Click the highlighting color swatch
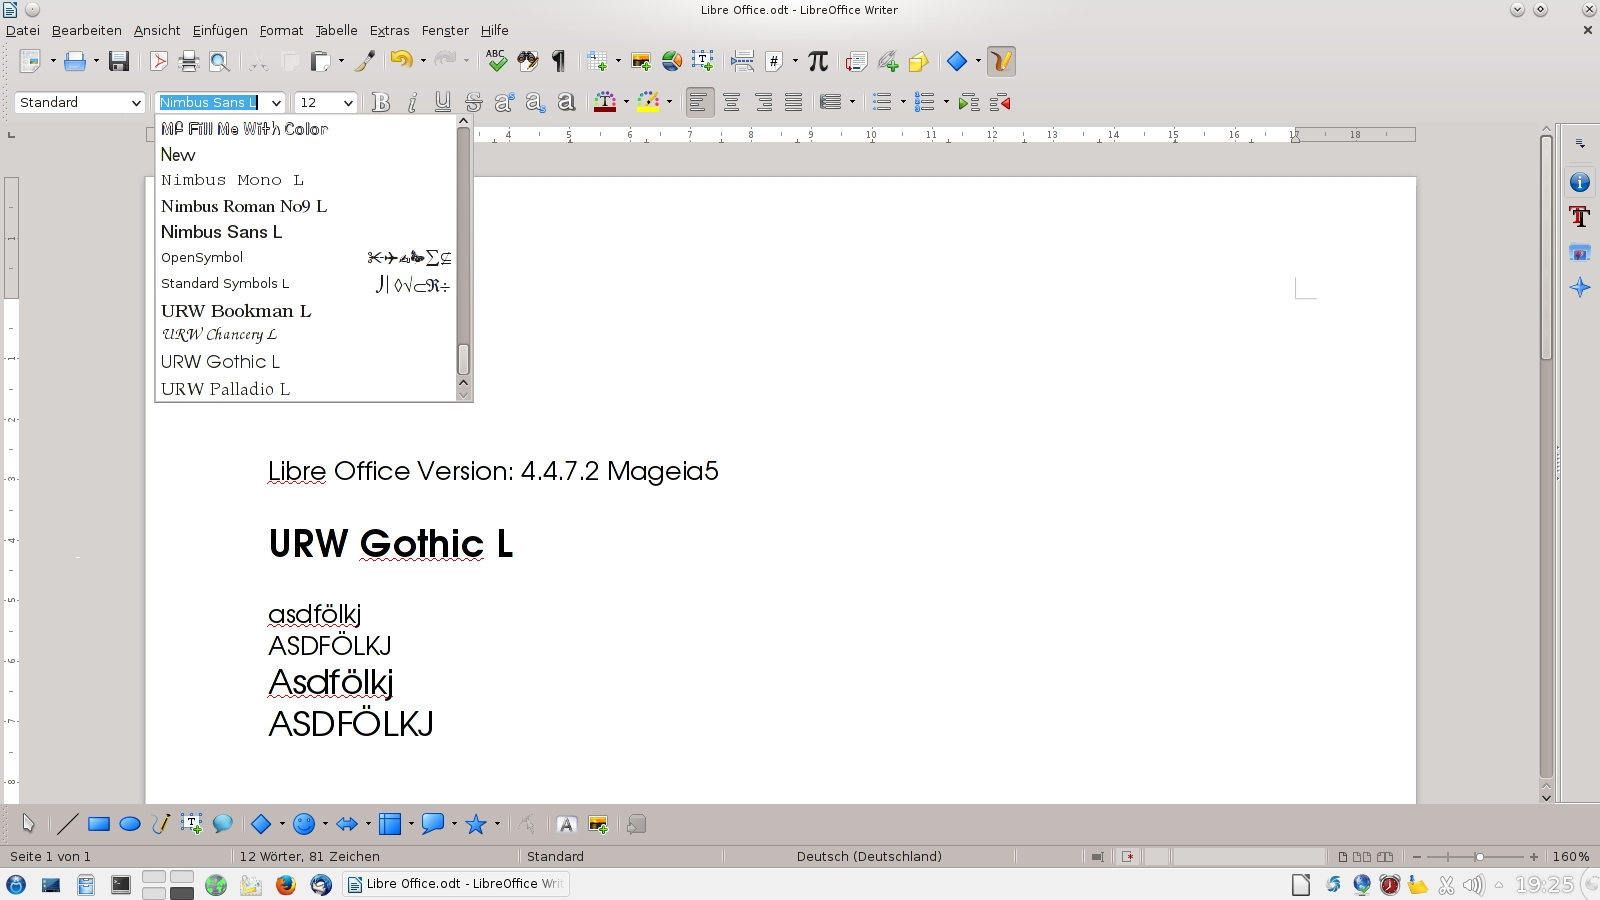The width and height of the screenshot is (1600, 900). pos(648,102)
